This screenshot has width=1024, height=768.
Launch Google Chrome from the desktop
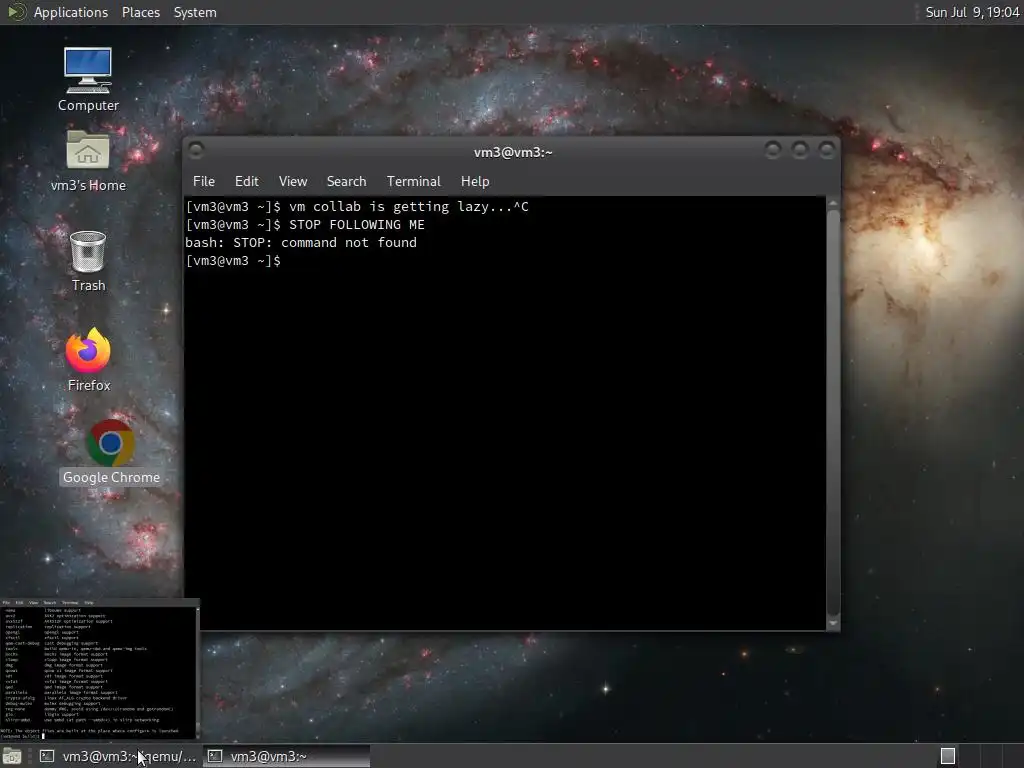(111, 452)
